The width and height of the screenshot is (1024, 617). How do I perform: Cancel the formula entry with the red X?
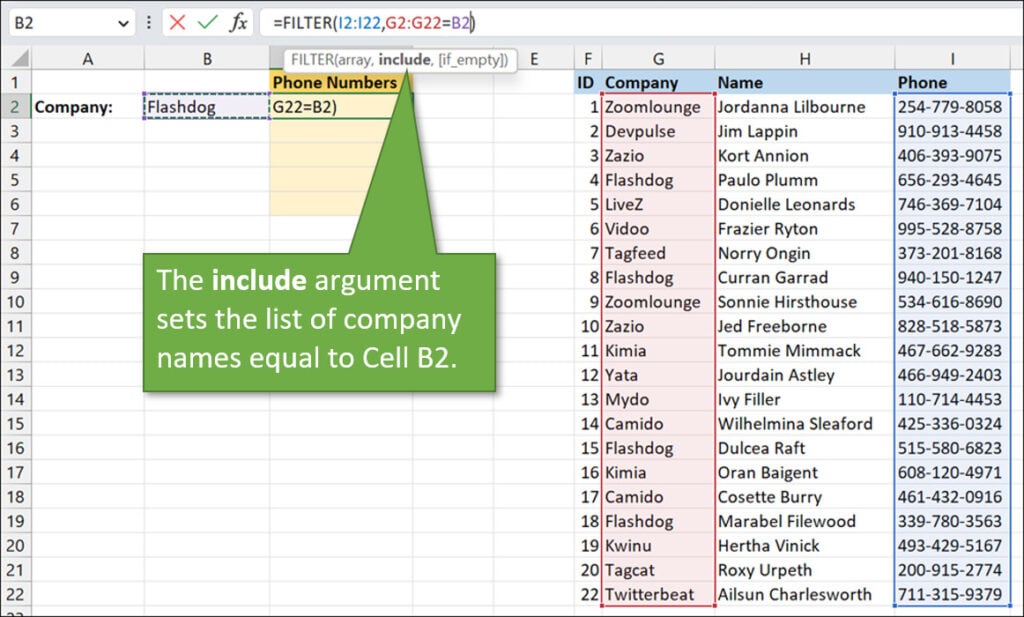click(178, 22)
